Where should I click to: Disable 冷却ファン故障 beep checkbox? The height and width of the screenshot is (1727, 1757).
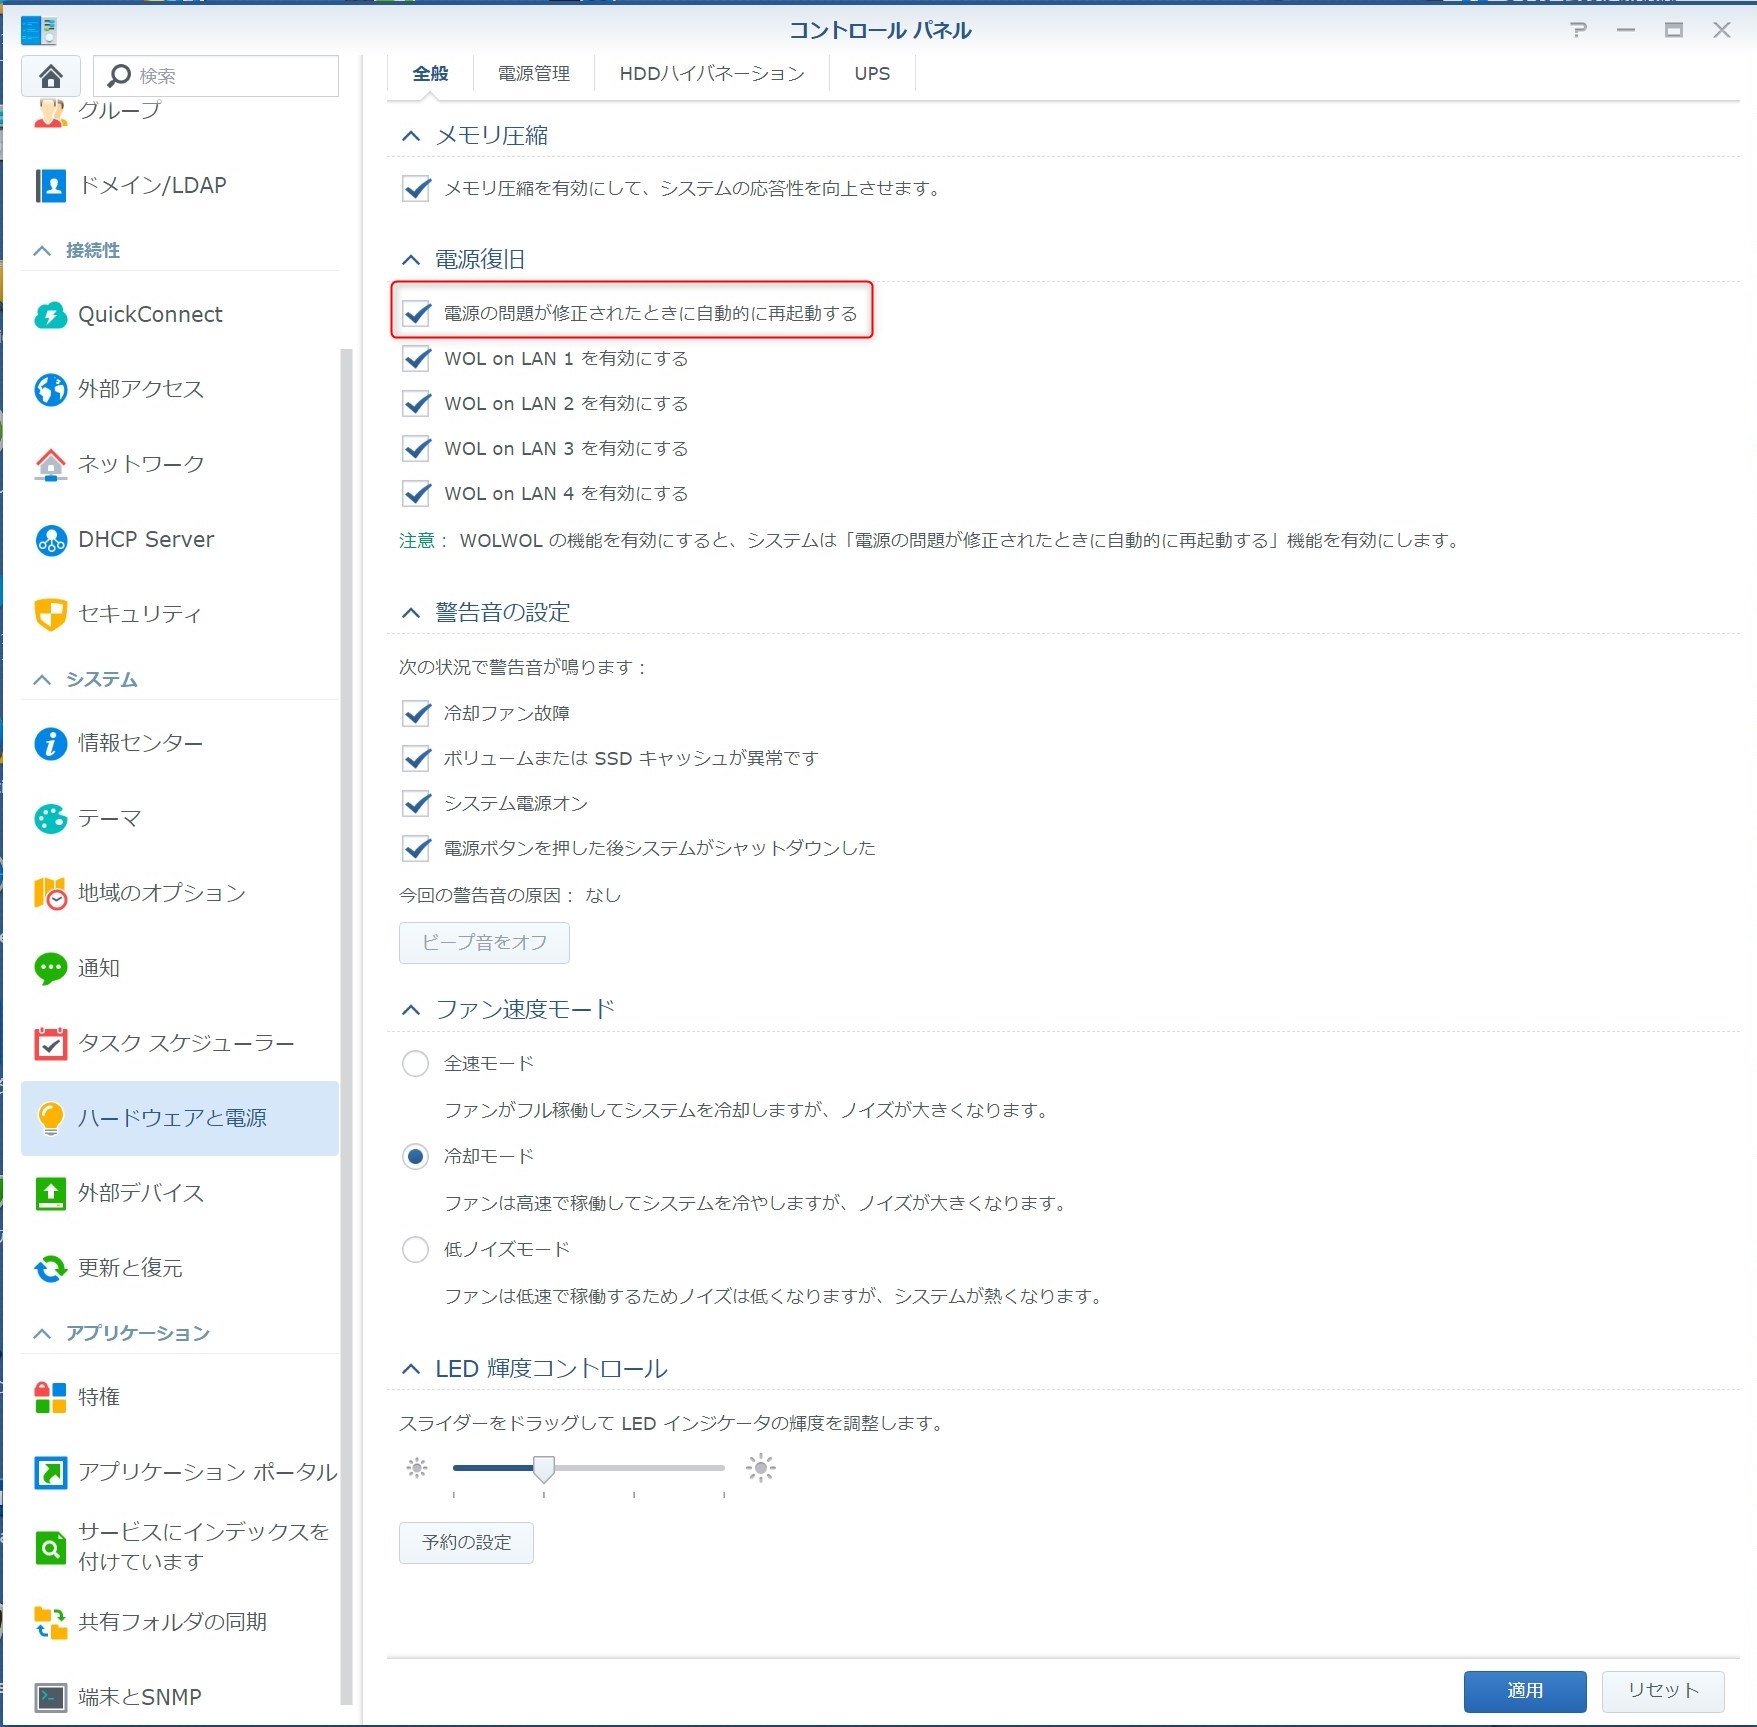click(x=416, y=713)
